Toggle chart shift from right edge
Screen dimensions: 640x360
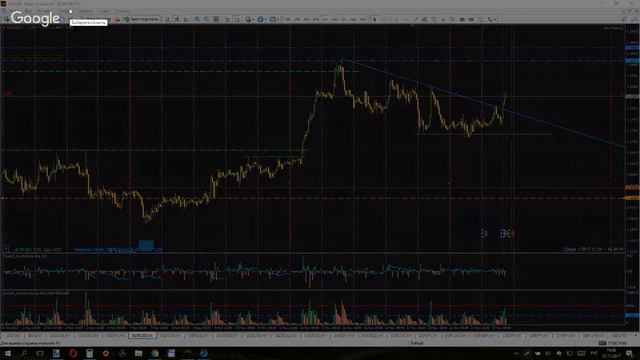(x=237, y=19)
